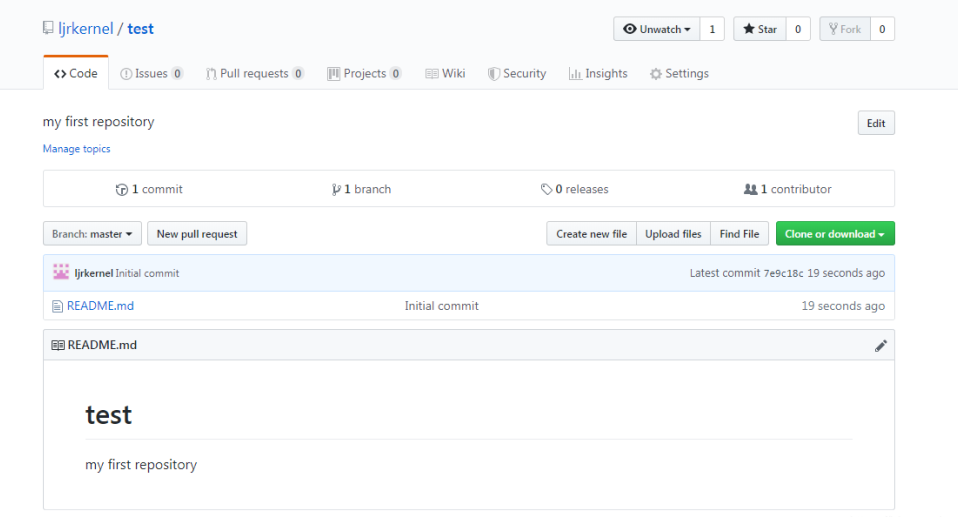Switch to the Code tab

tap(76, 73)
